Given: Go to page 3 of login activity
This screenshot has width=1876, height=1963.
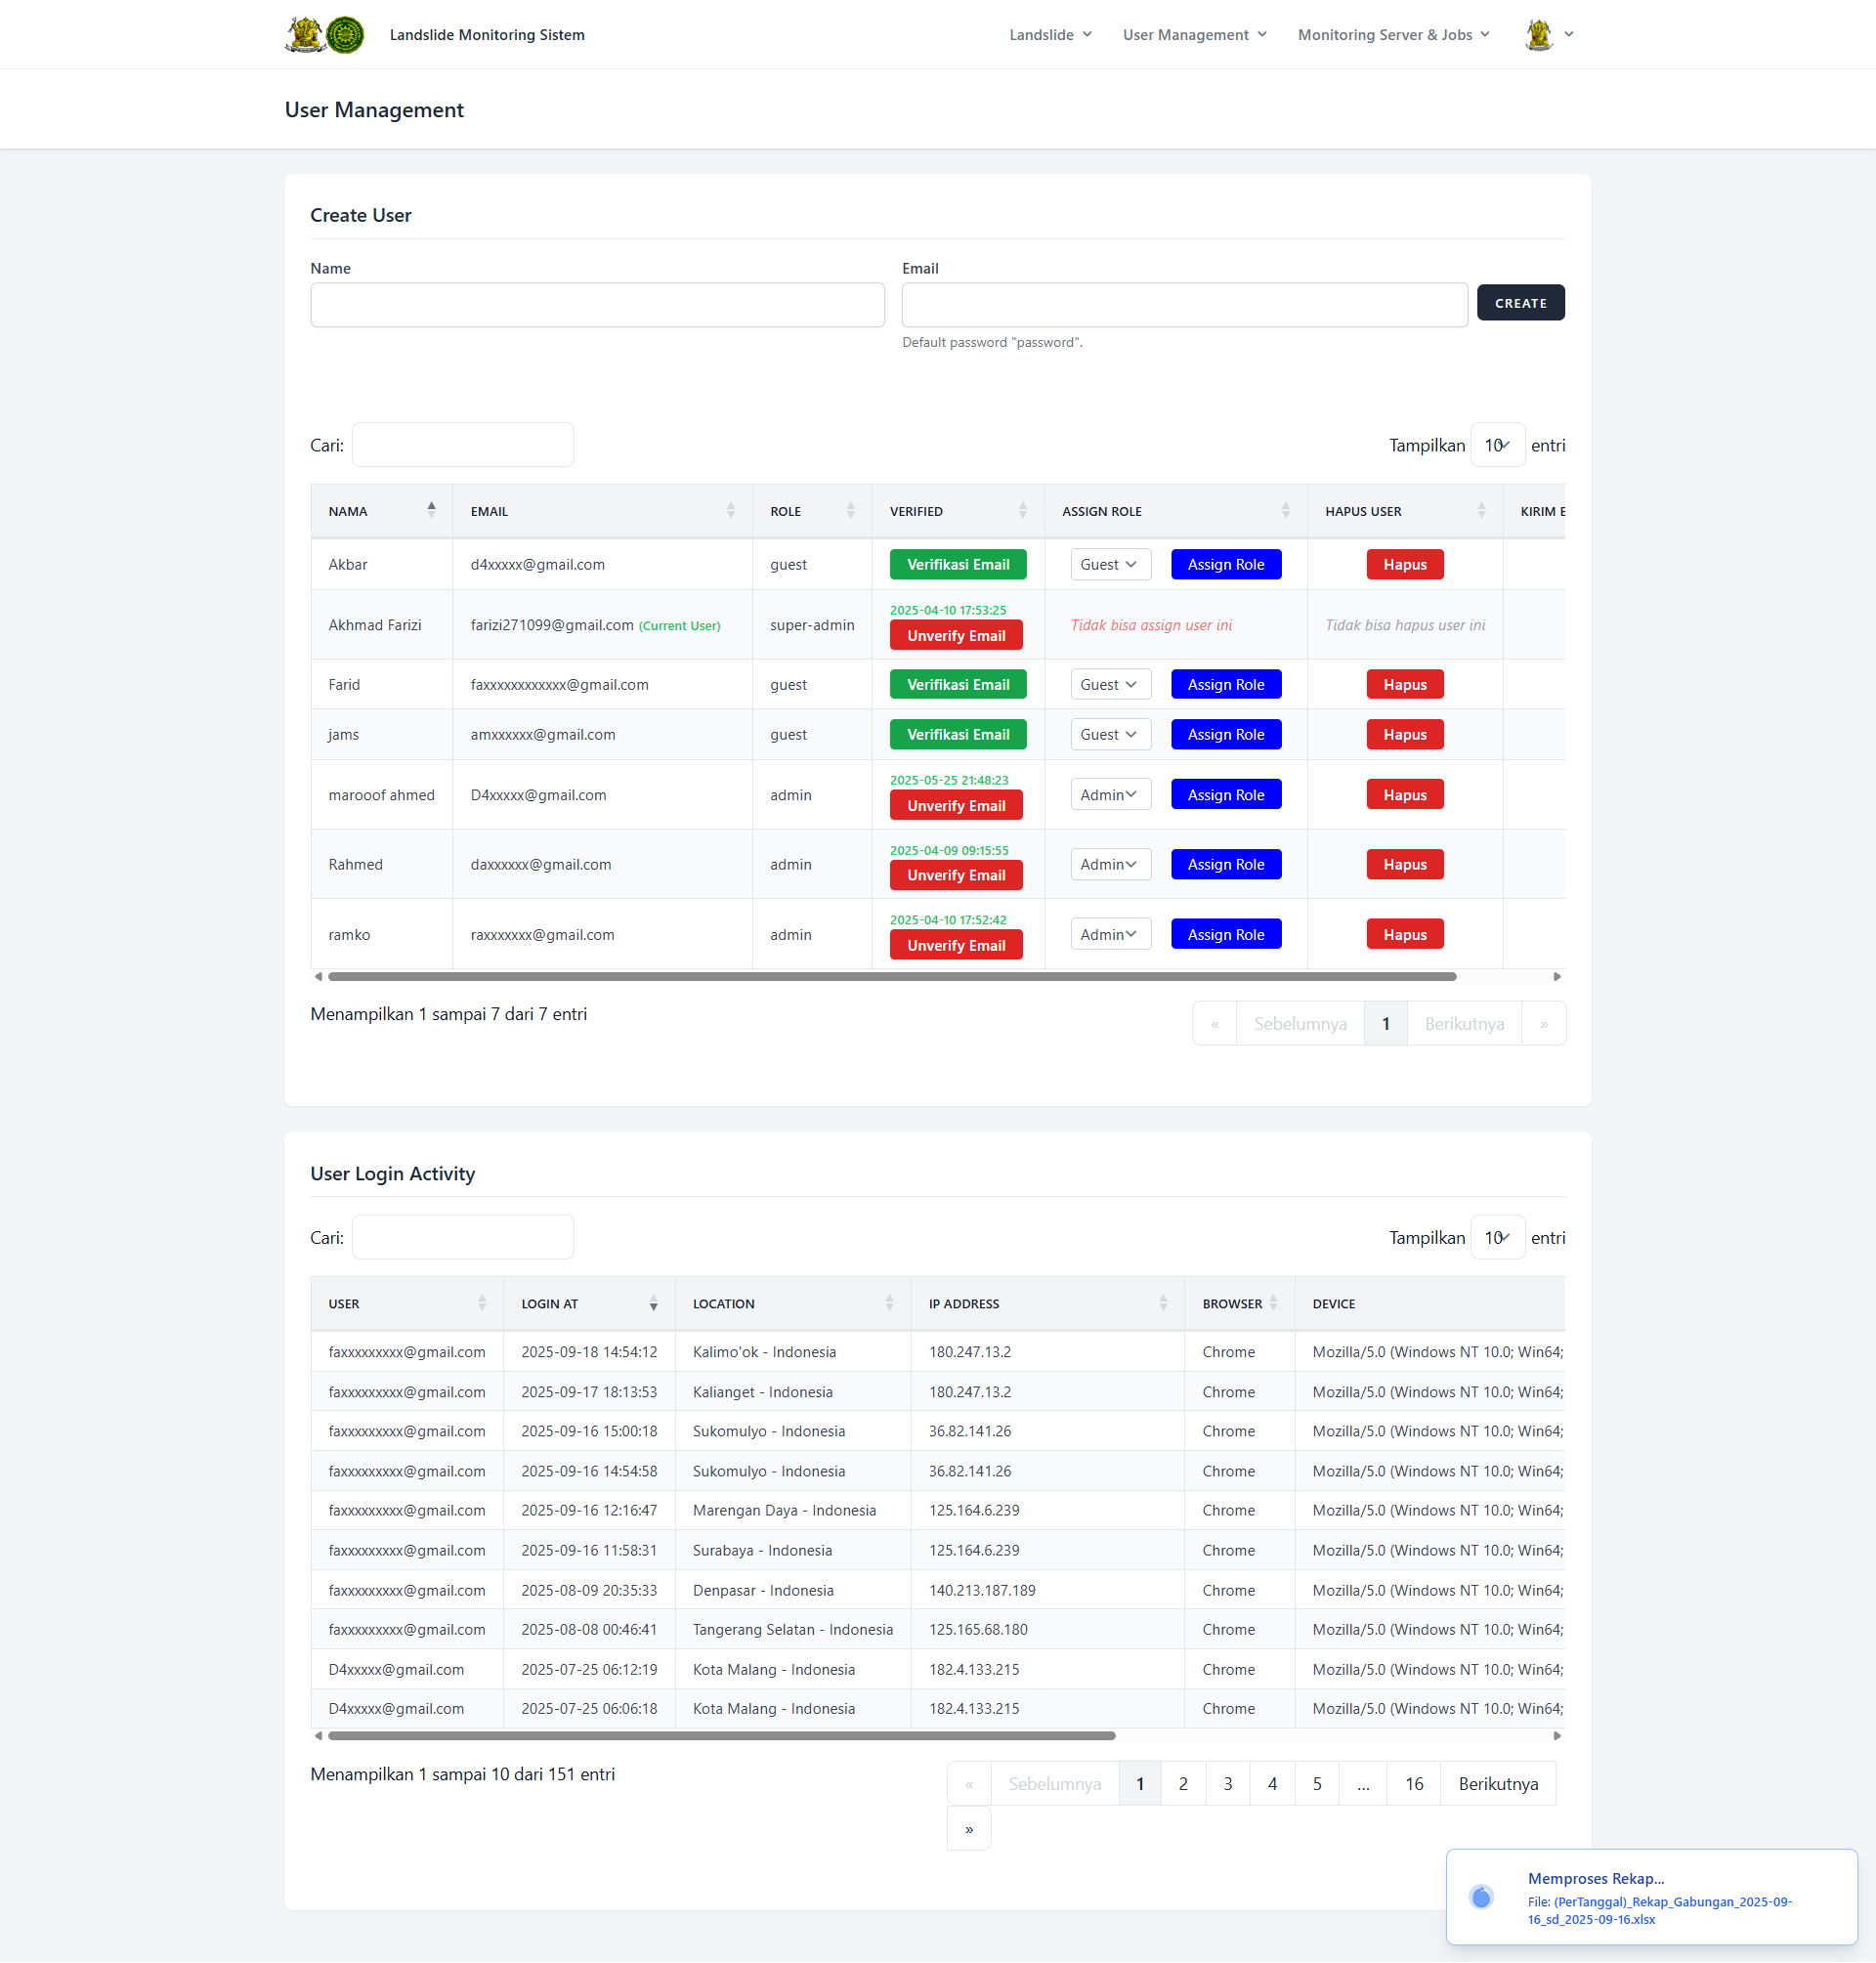Looking at the screenshot, I should click(x=1227, y=1784).
